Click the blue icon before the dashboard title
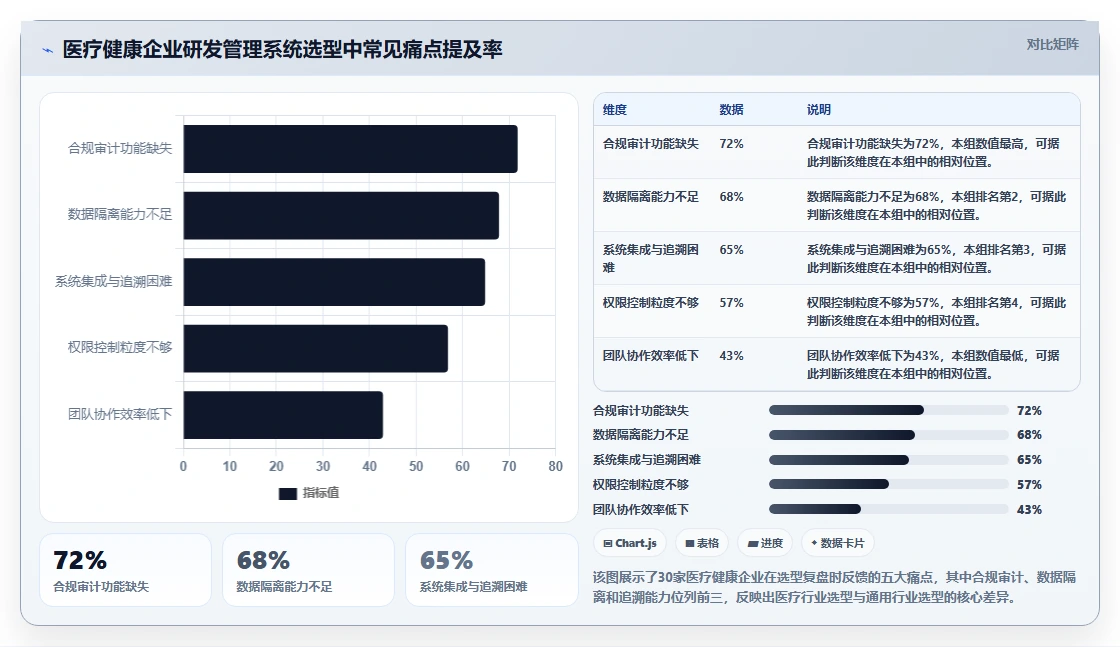 click(x=48, y=50)
